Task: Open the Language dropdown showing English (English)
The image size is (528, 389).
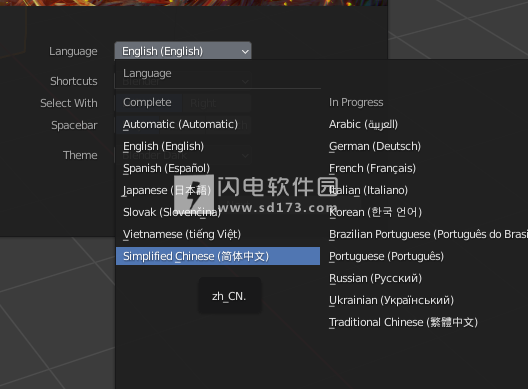Action: pyautogui.click(x=183, y=51)
